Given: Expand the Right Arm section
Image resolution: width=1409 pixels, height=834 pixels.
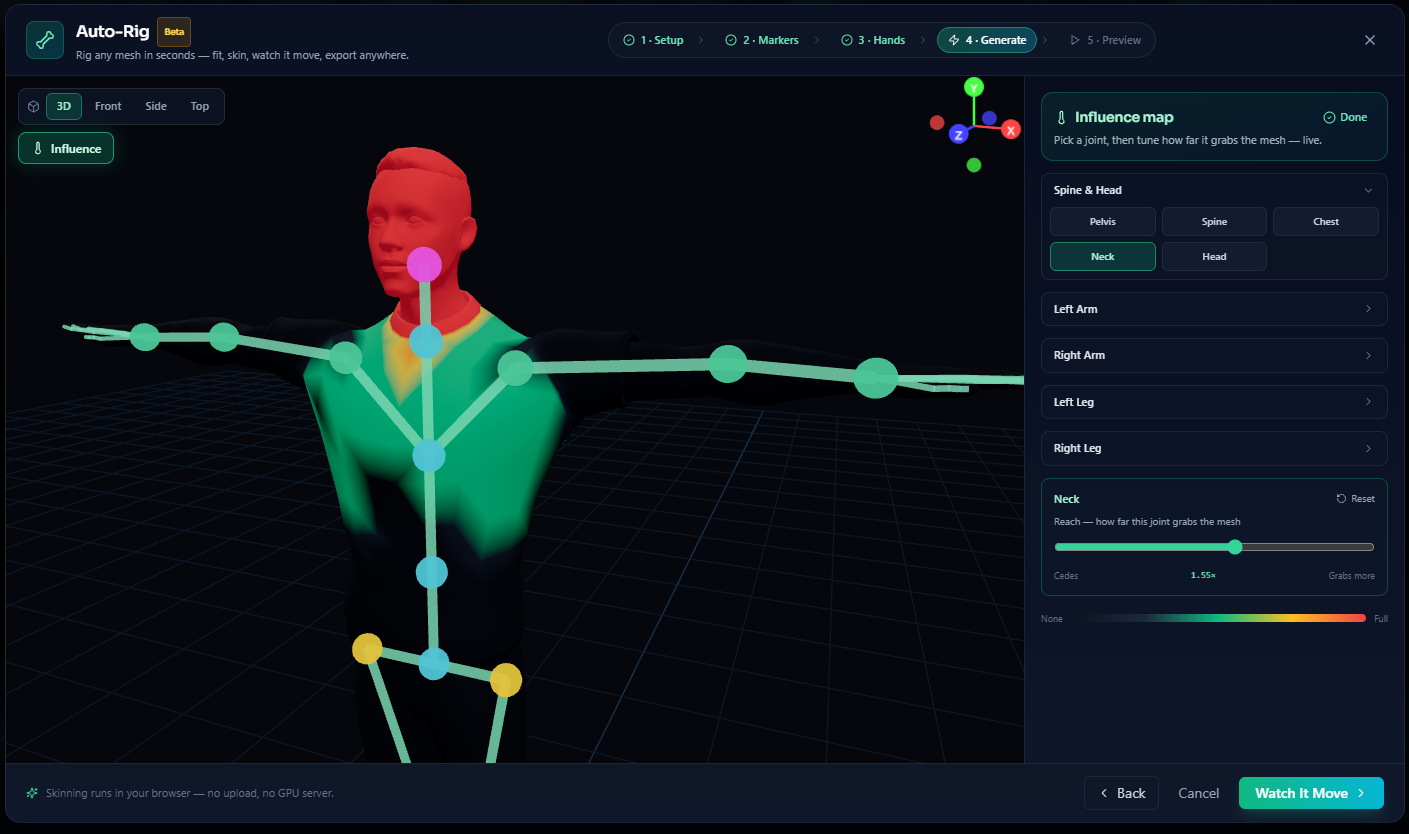Looking at the screenshot, I should pos(1214,355).
